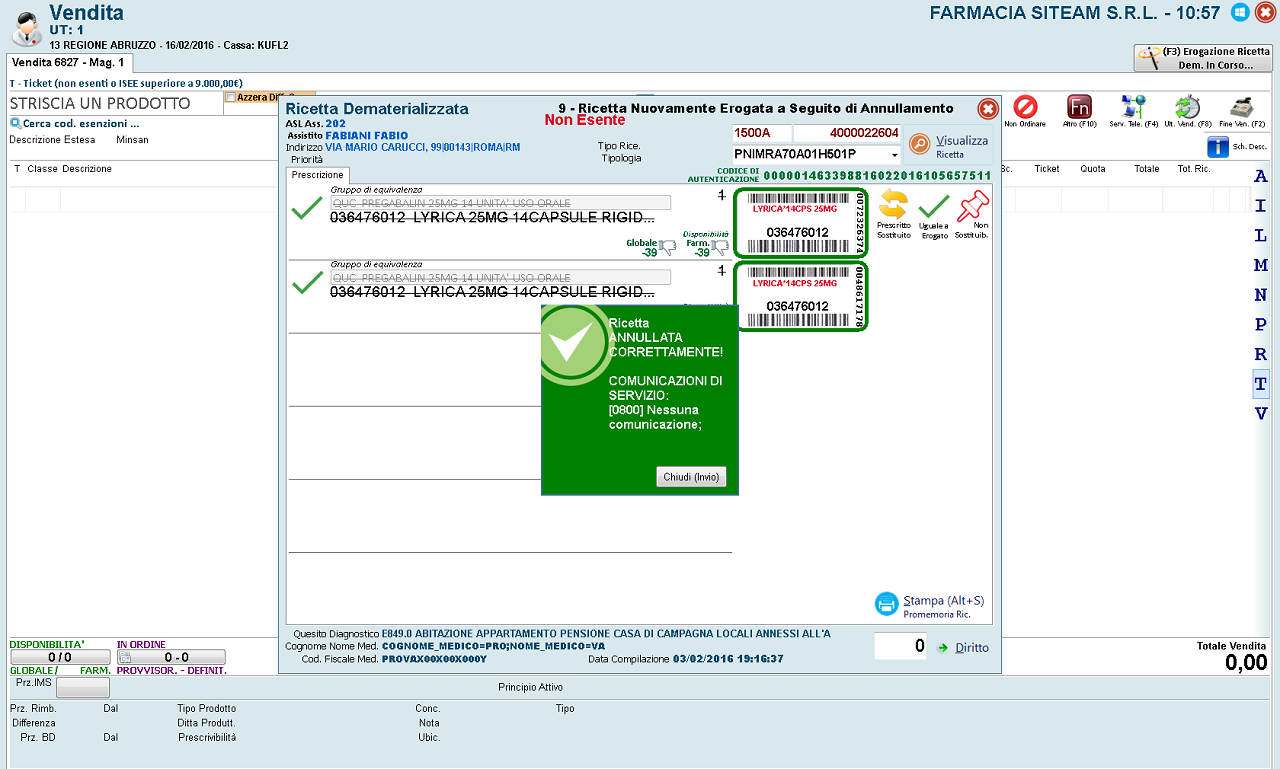Click the Diritto quantity input field
Image resolution: width=1280 pixels, height=769 pixels.
tap(901, 647)
